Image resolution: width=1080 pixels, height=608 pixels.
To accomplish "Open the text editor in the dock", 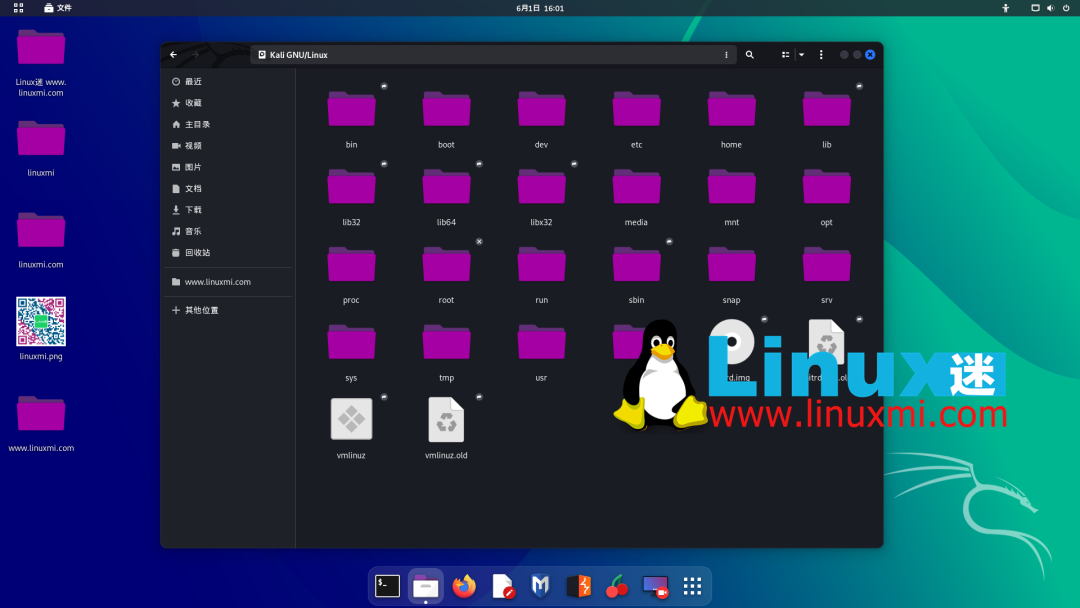I will [x=503, y=586].
